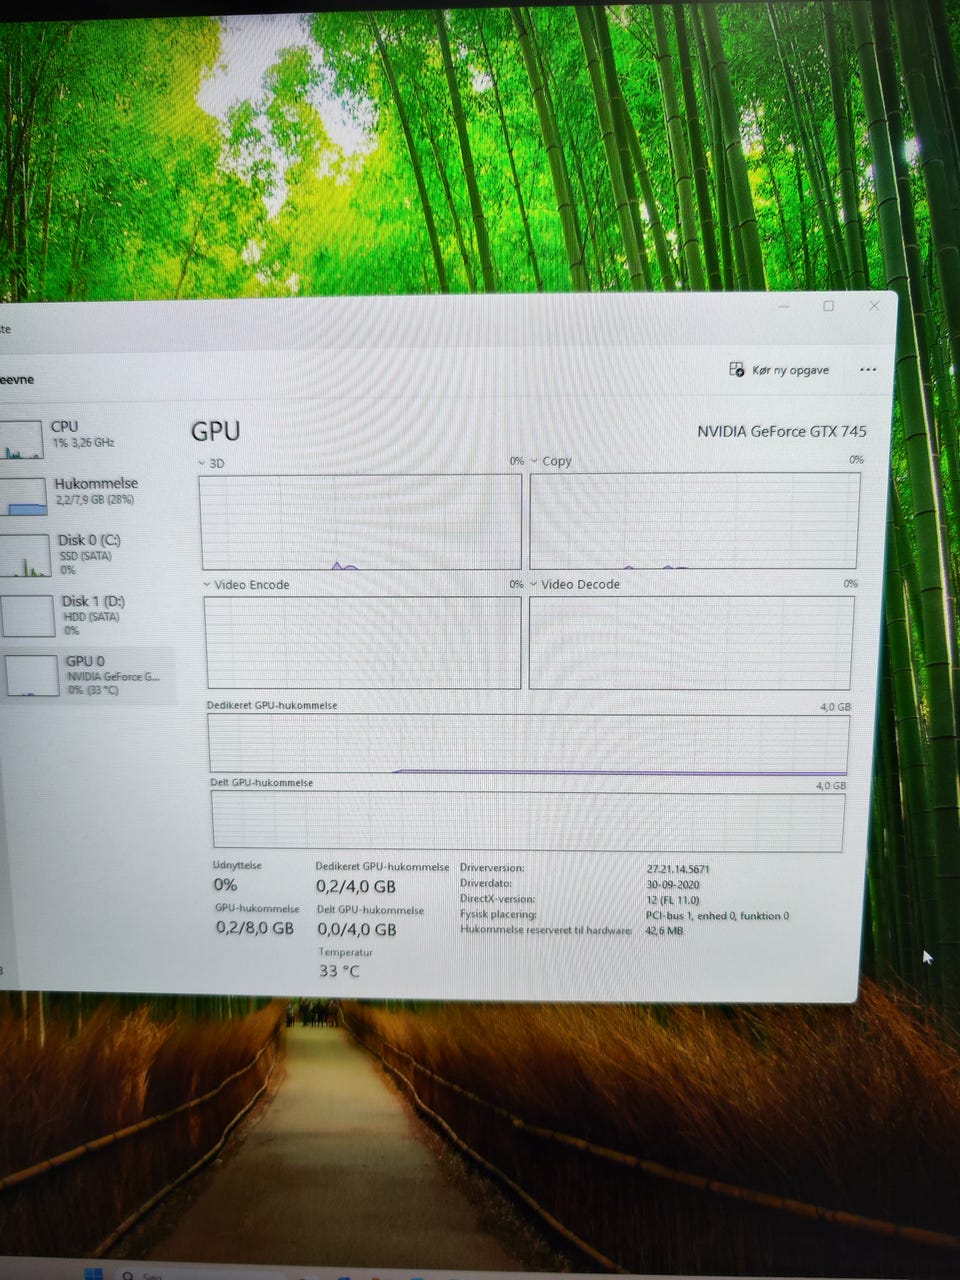
Task: Minimize the Task Manager window
Action: click(784, 306)
